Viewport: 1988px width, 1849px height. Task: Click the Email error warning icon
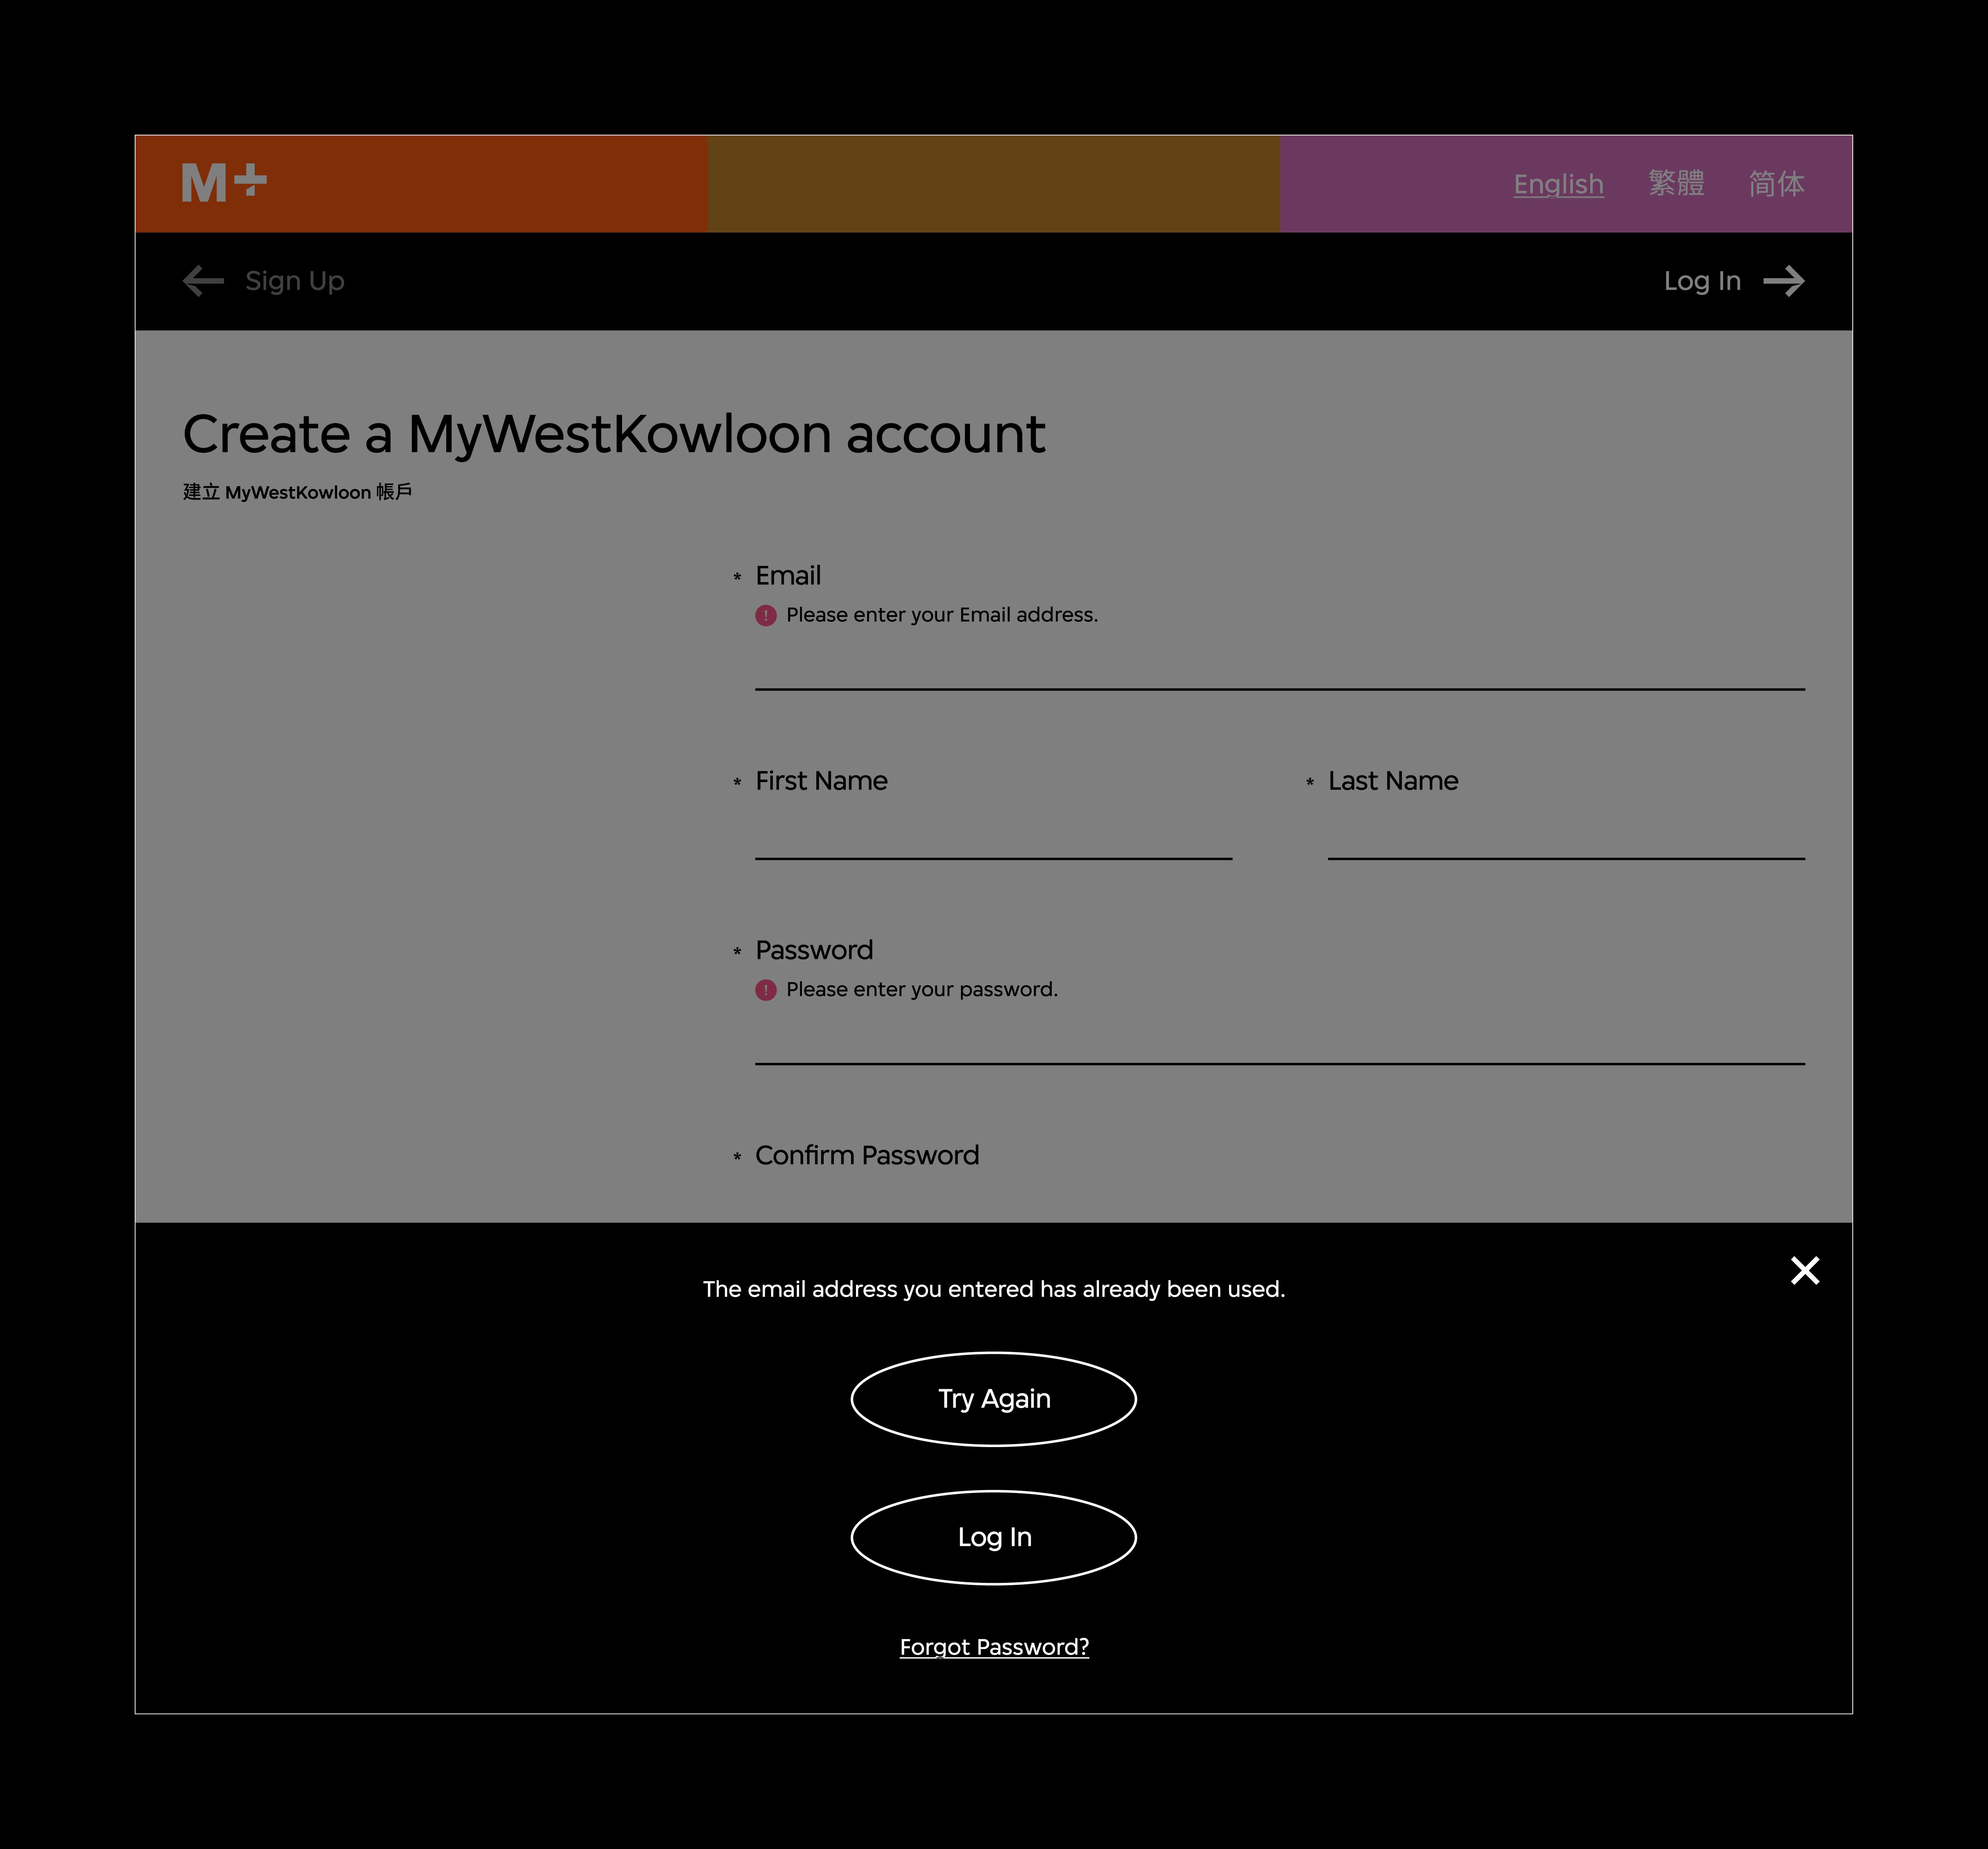[766, 615]
